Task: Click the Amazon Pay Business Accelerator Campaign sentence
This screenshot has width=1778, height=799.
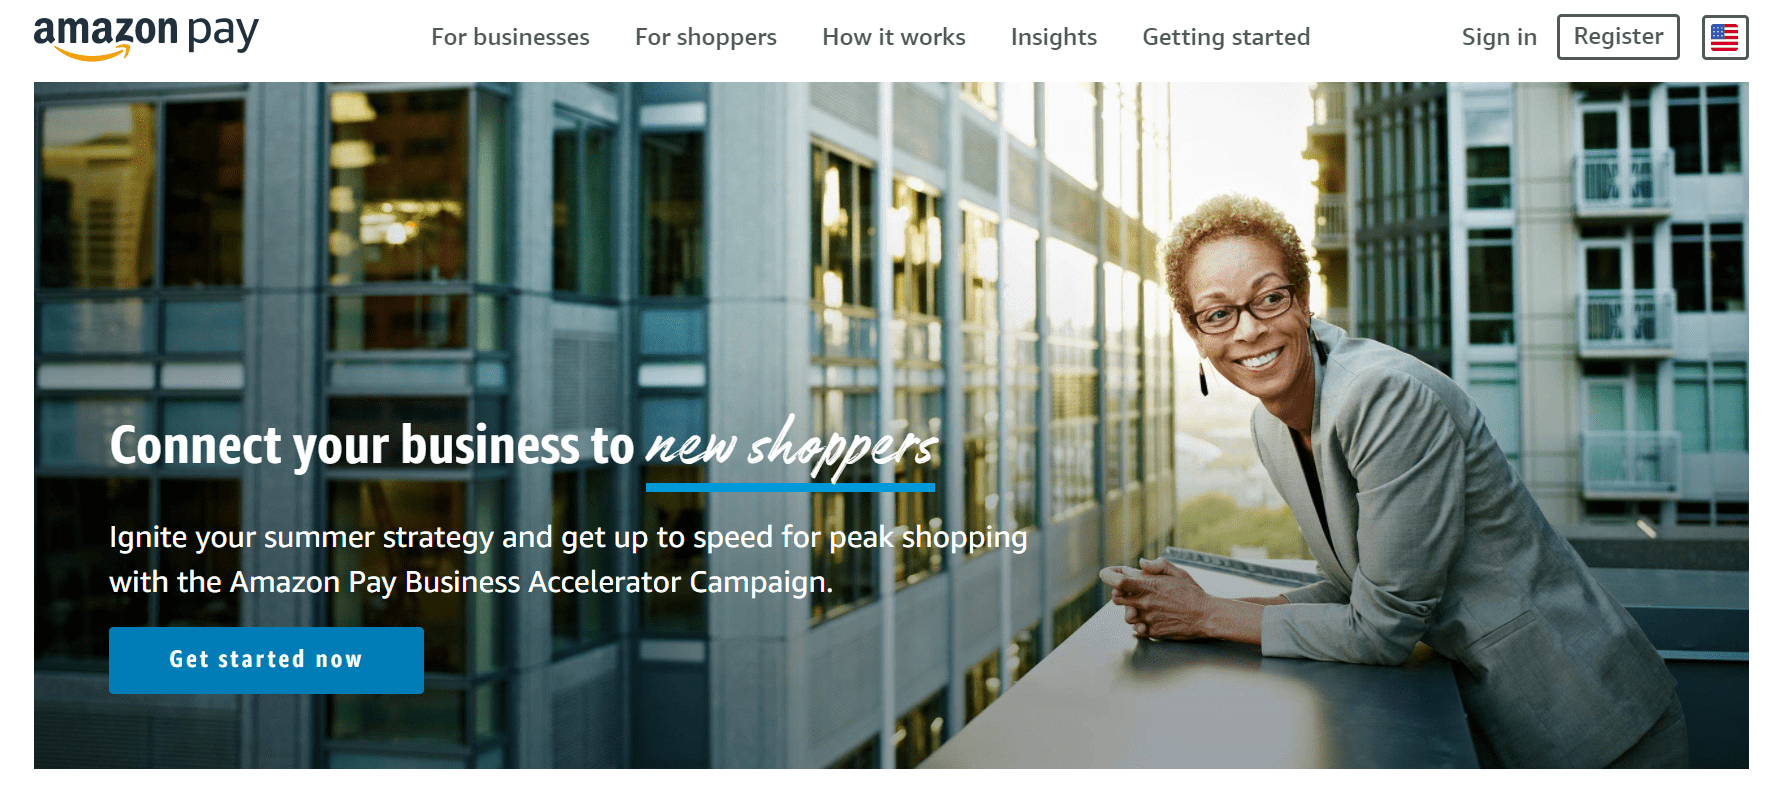Action: click(471, 582)
